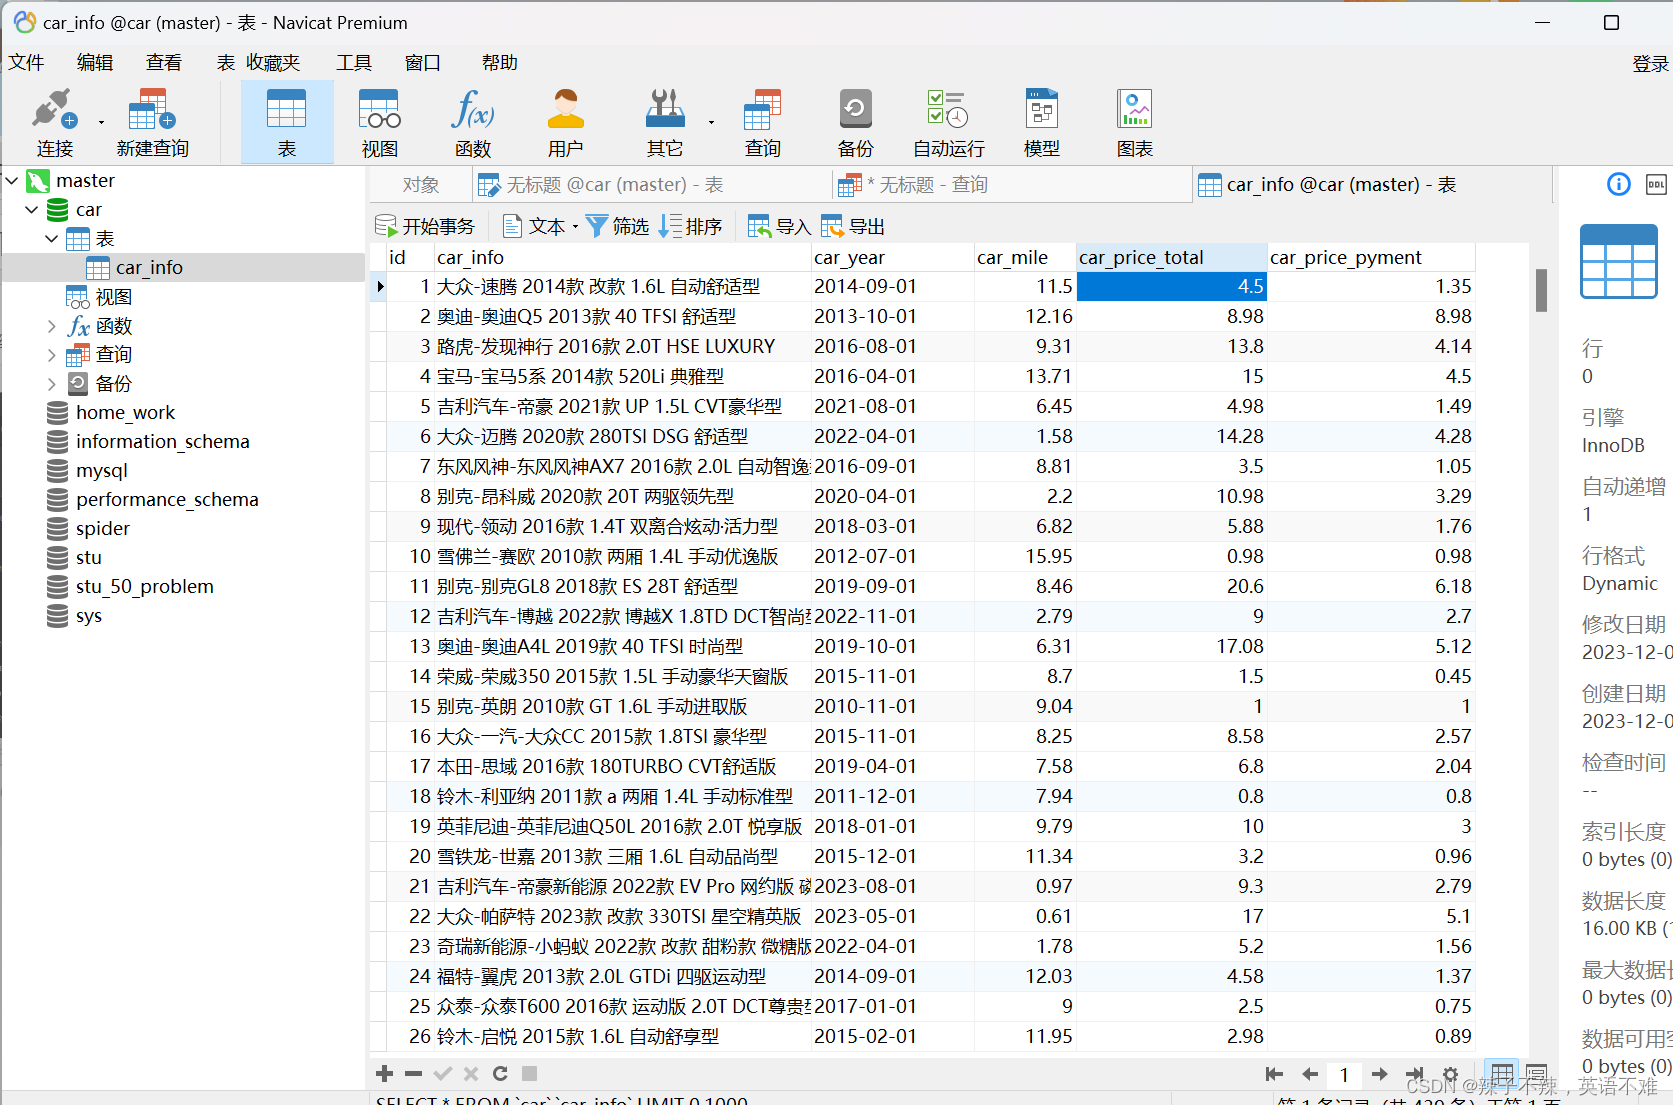Go to the next page of records
Screen dimensions: 1673x1105
coord(1380,1074)
